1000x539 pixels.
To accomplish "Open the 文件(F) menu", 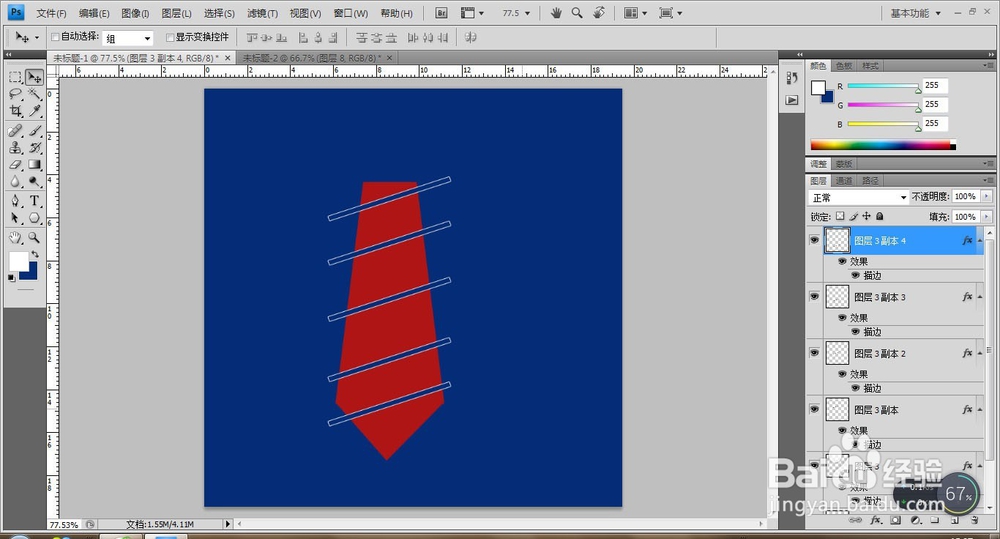I will coord(51,13).
